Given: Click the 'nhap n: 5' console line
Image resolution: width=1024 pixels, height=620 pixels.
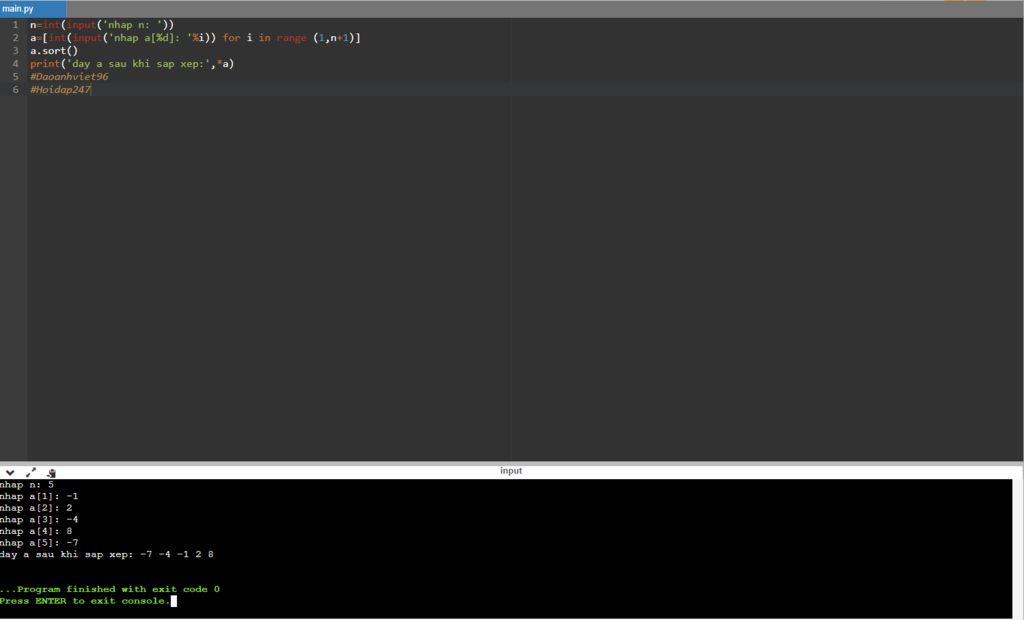Looking at the screenshot, I should coord(27,485).
